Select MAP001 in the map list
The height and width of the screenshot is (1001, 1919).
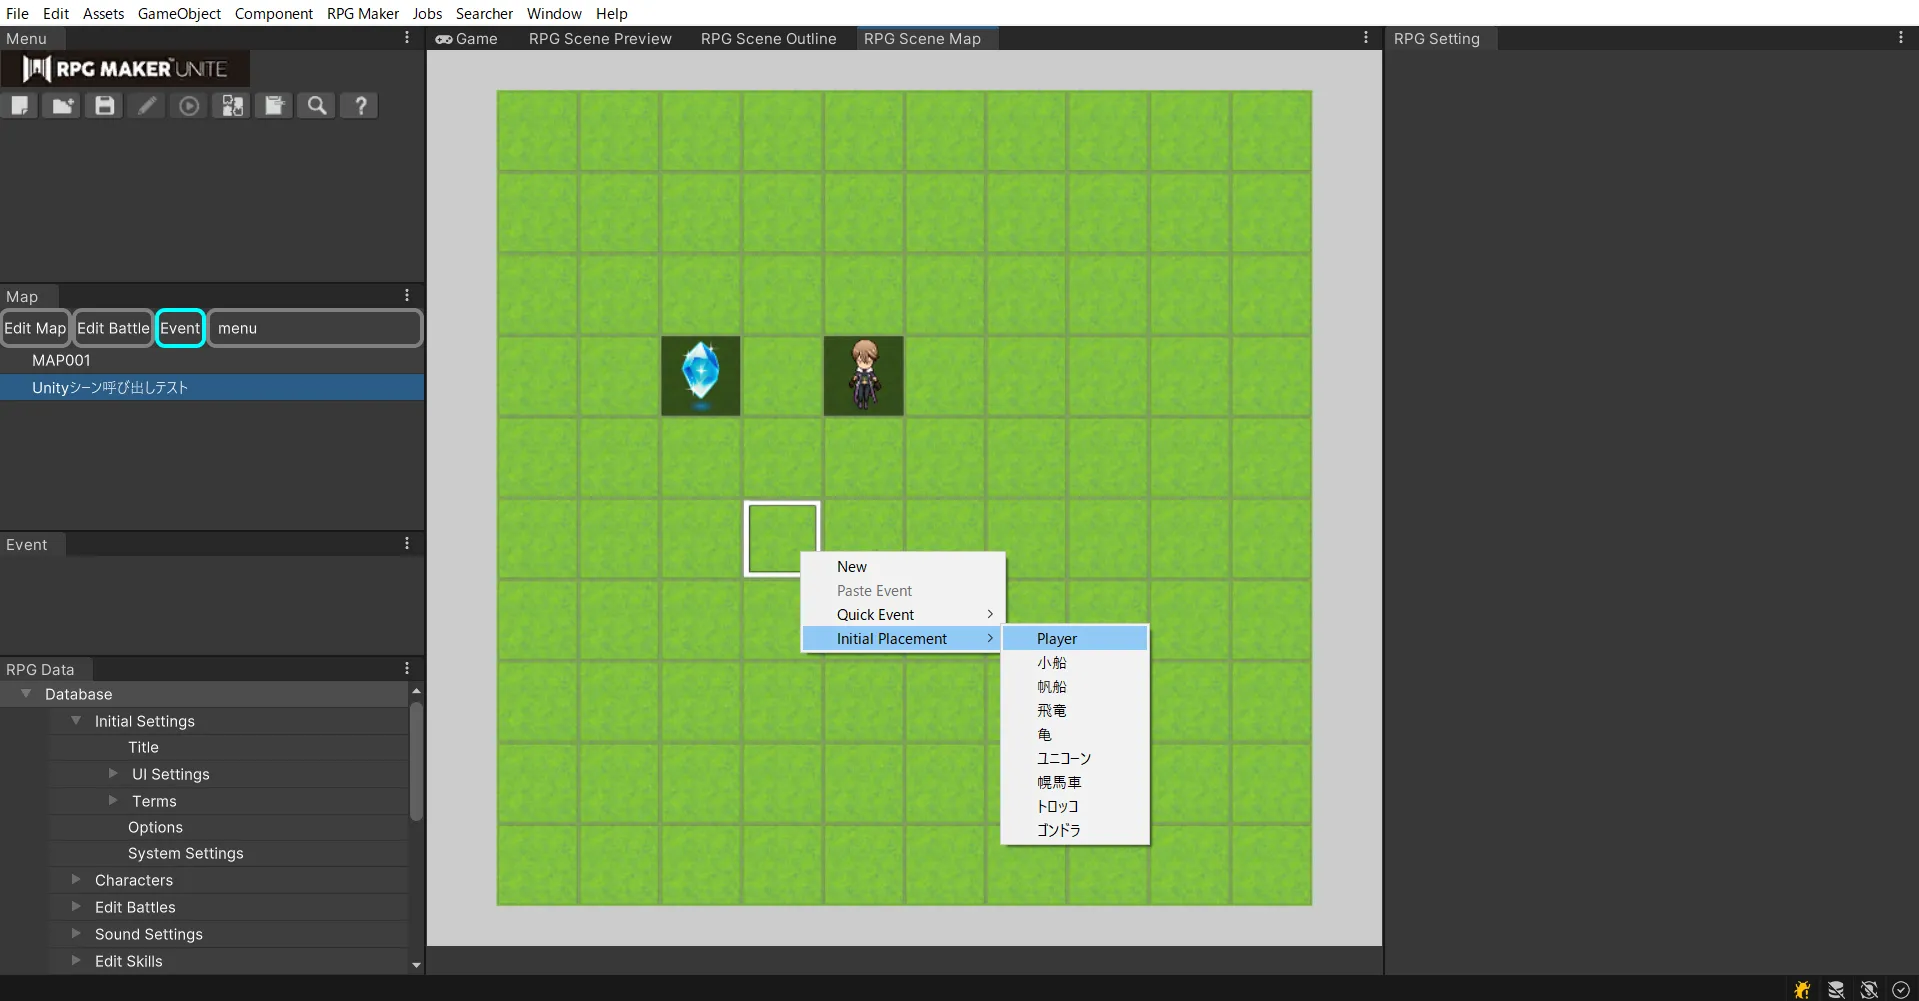click(61, 360)
